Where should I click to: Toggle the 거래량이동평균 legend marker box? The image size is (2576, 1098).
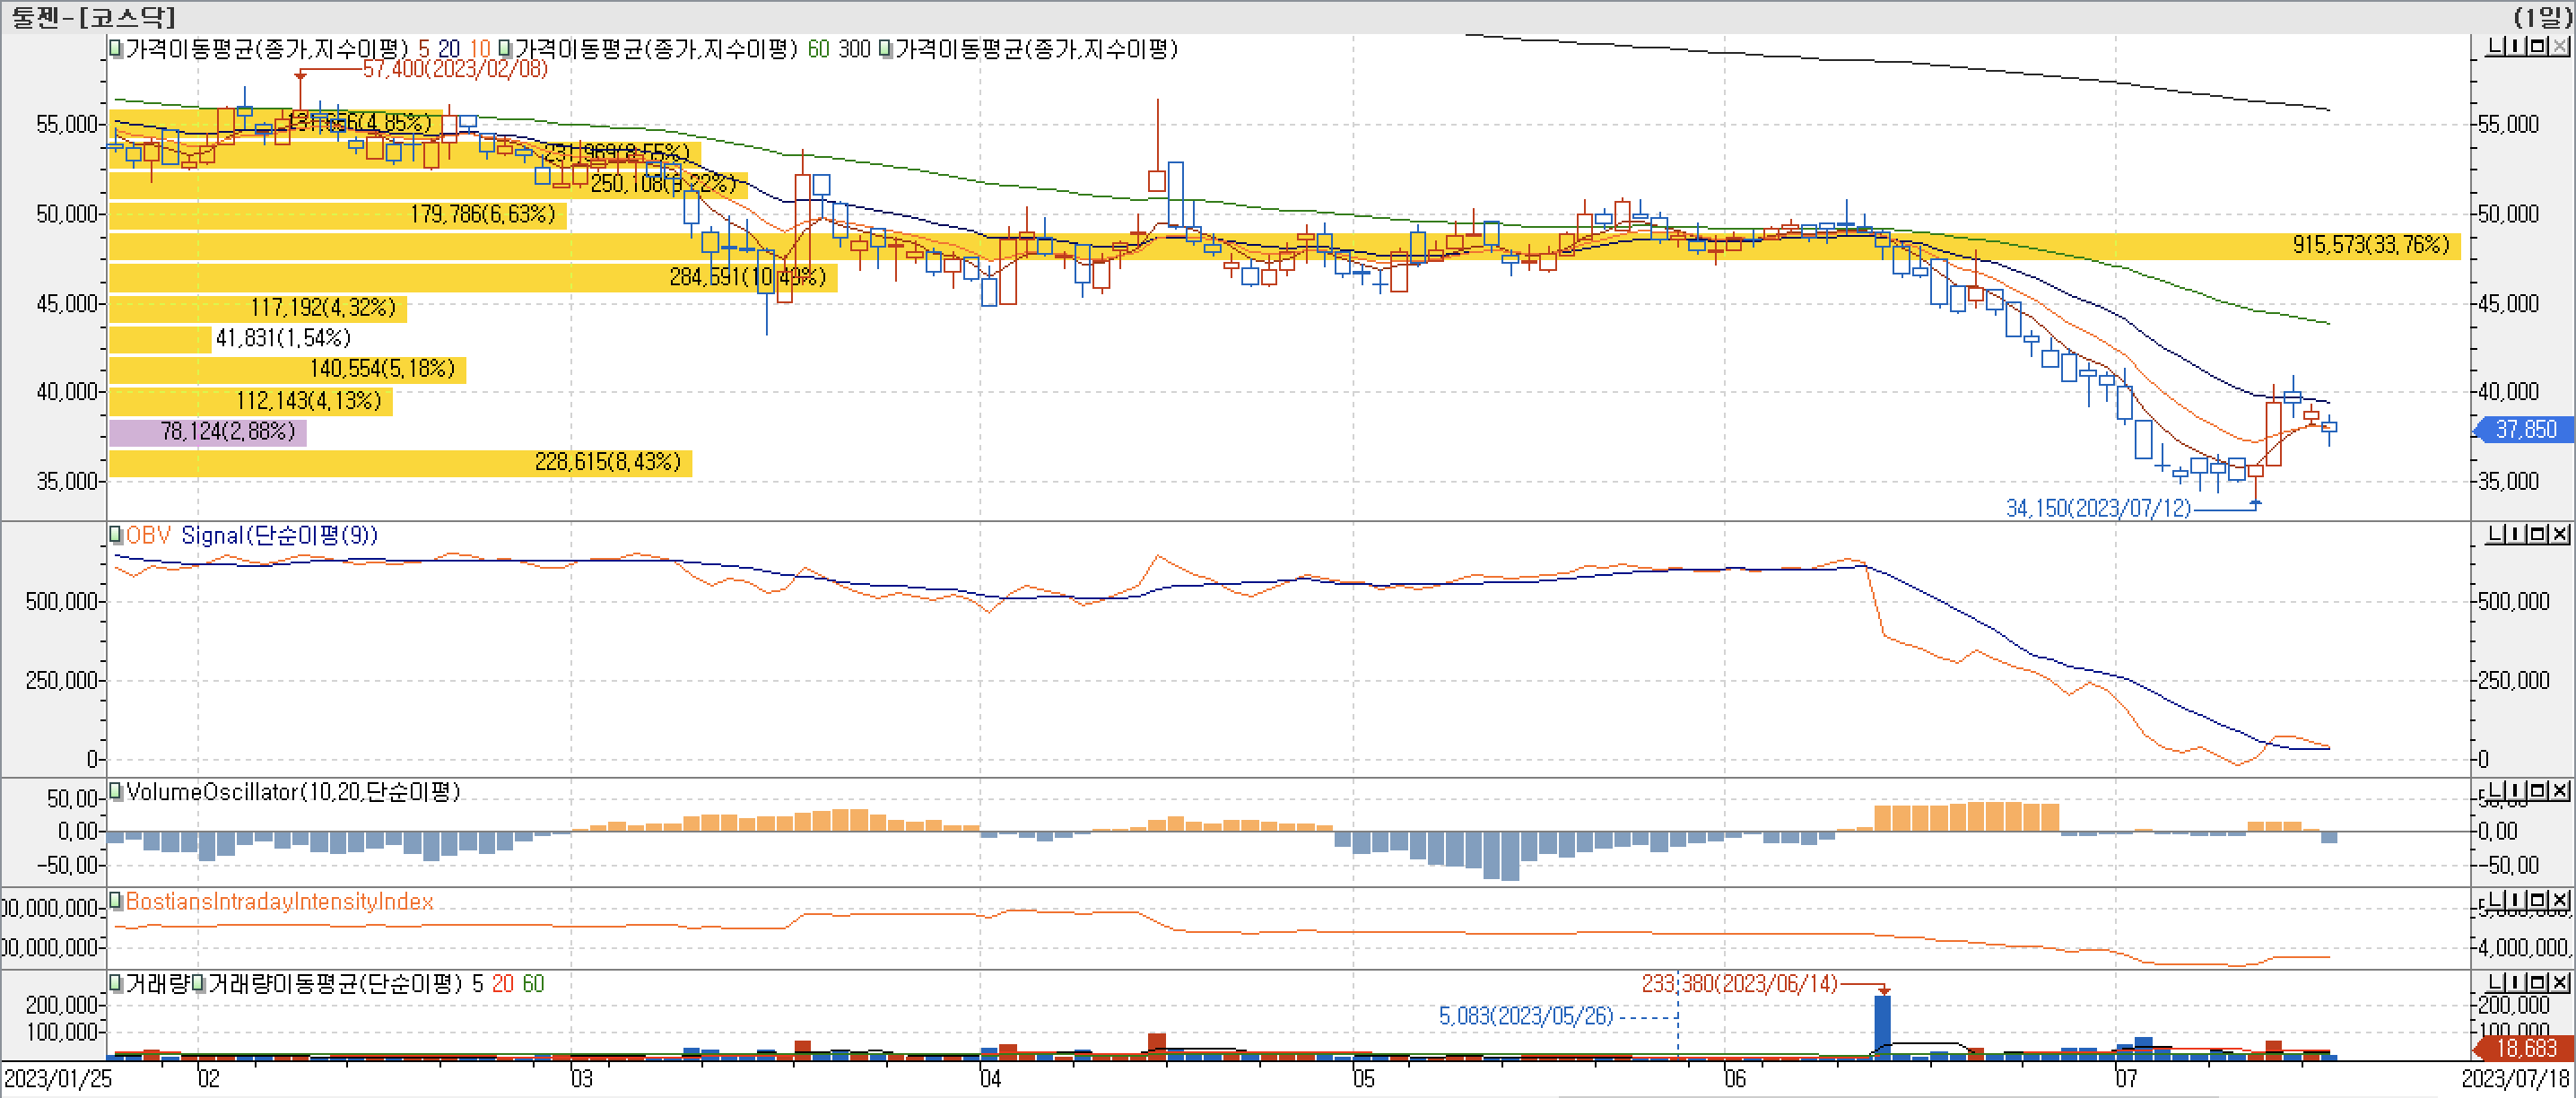pos(199,984)
